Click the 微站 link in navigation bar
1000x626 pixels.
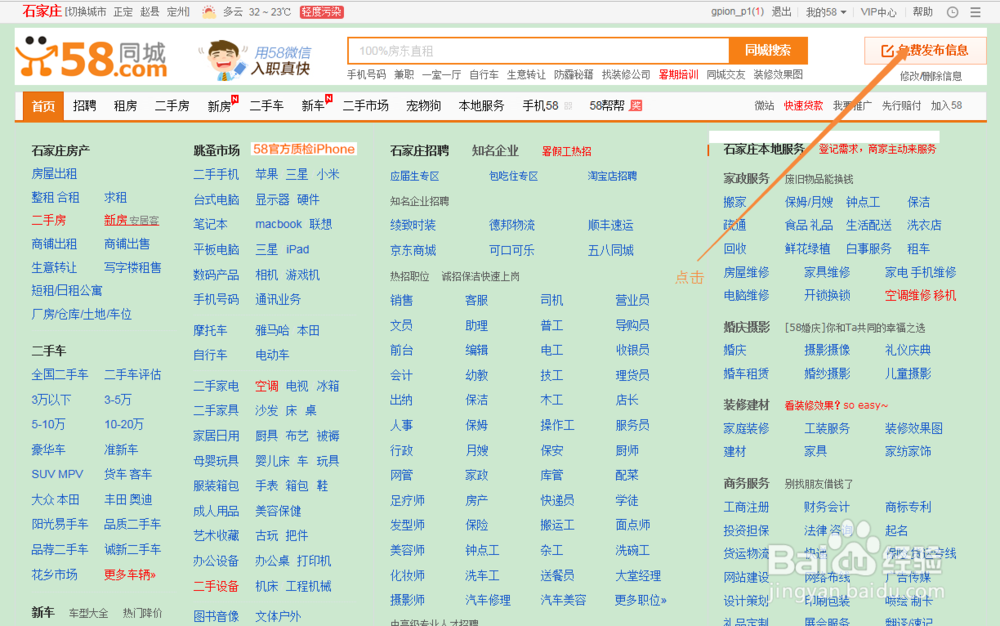764,106
